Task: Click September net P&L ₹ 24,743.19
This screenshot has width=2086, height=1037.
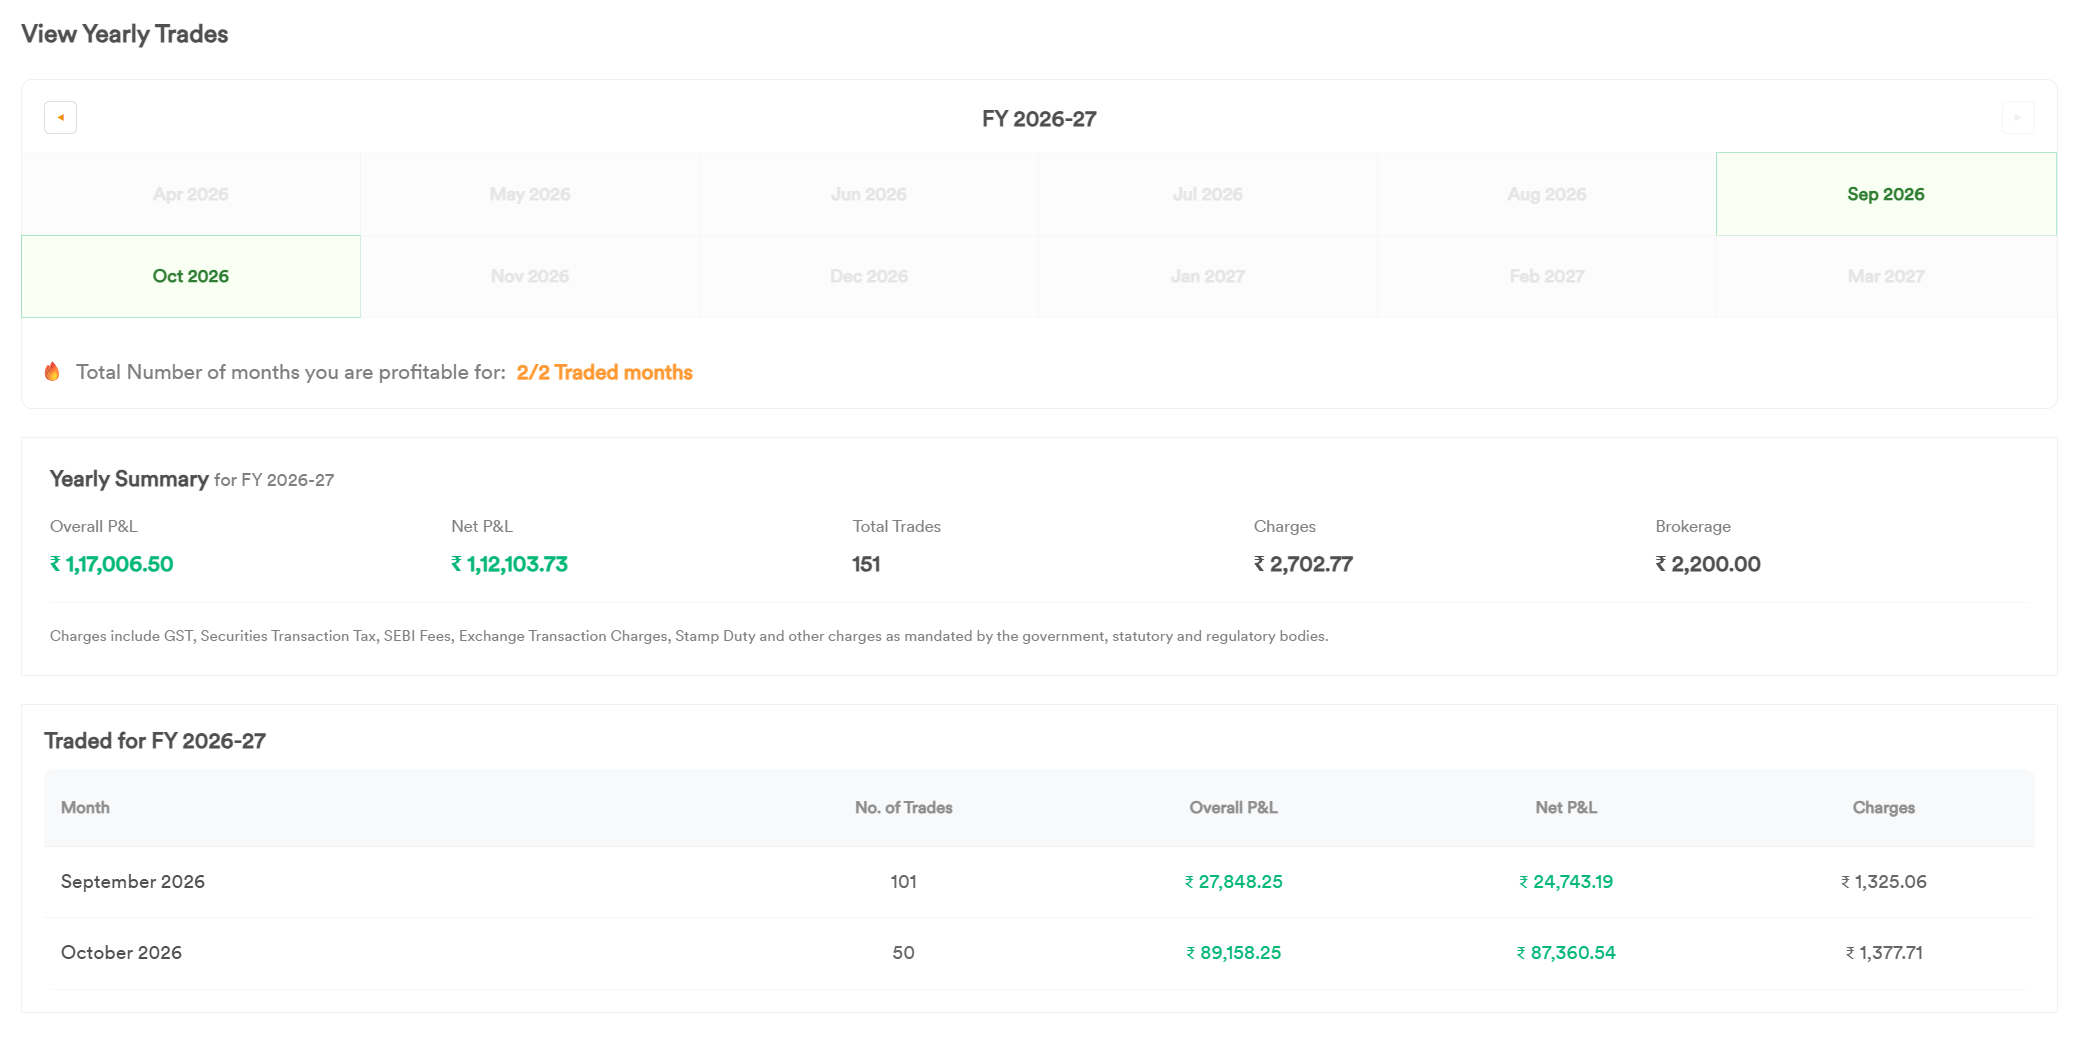Action: click(x=1566, y=882)
